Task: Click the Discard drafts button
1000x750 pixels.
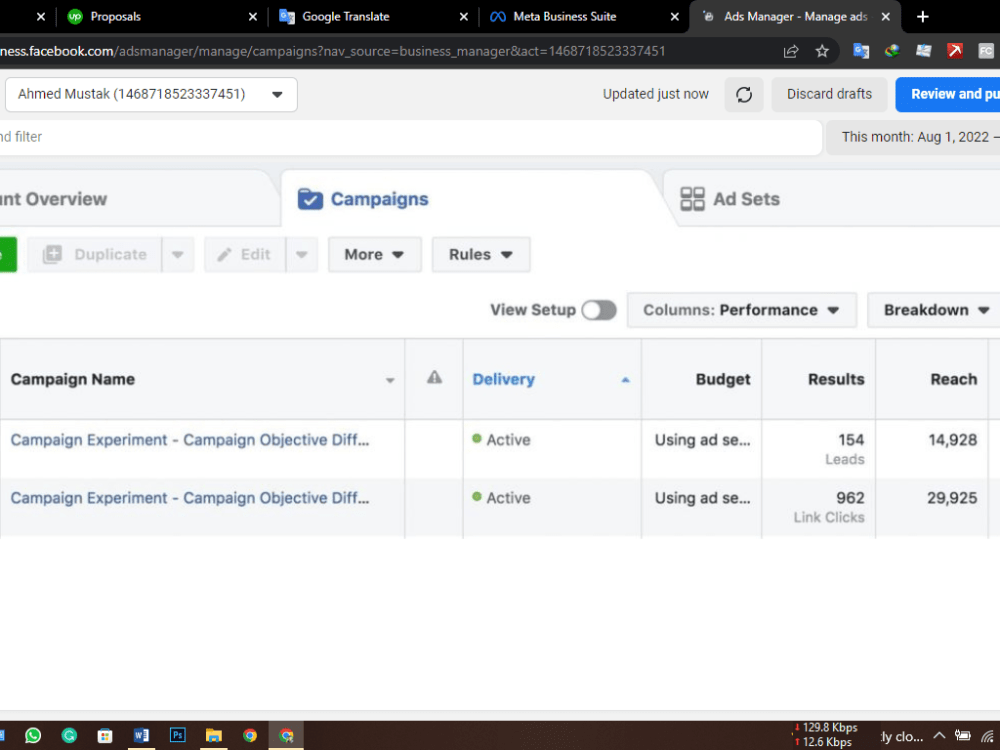Action: 829,94
